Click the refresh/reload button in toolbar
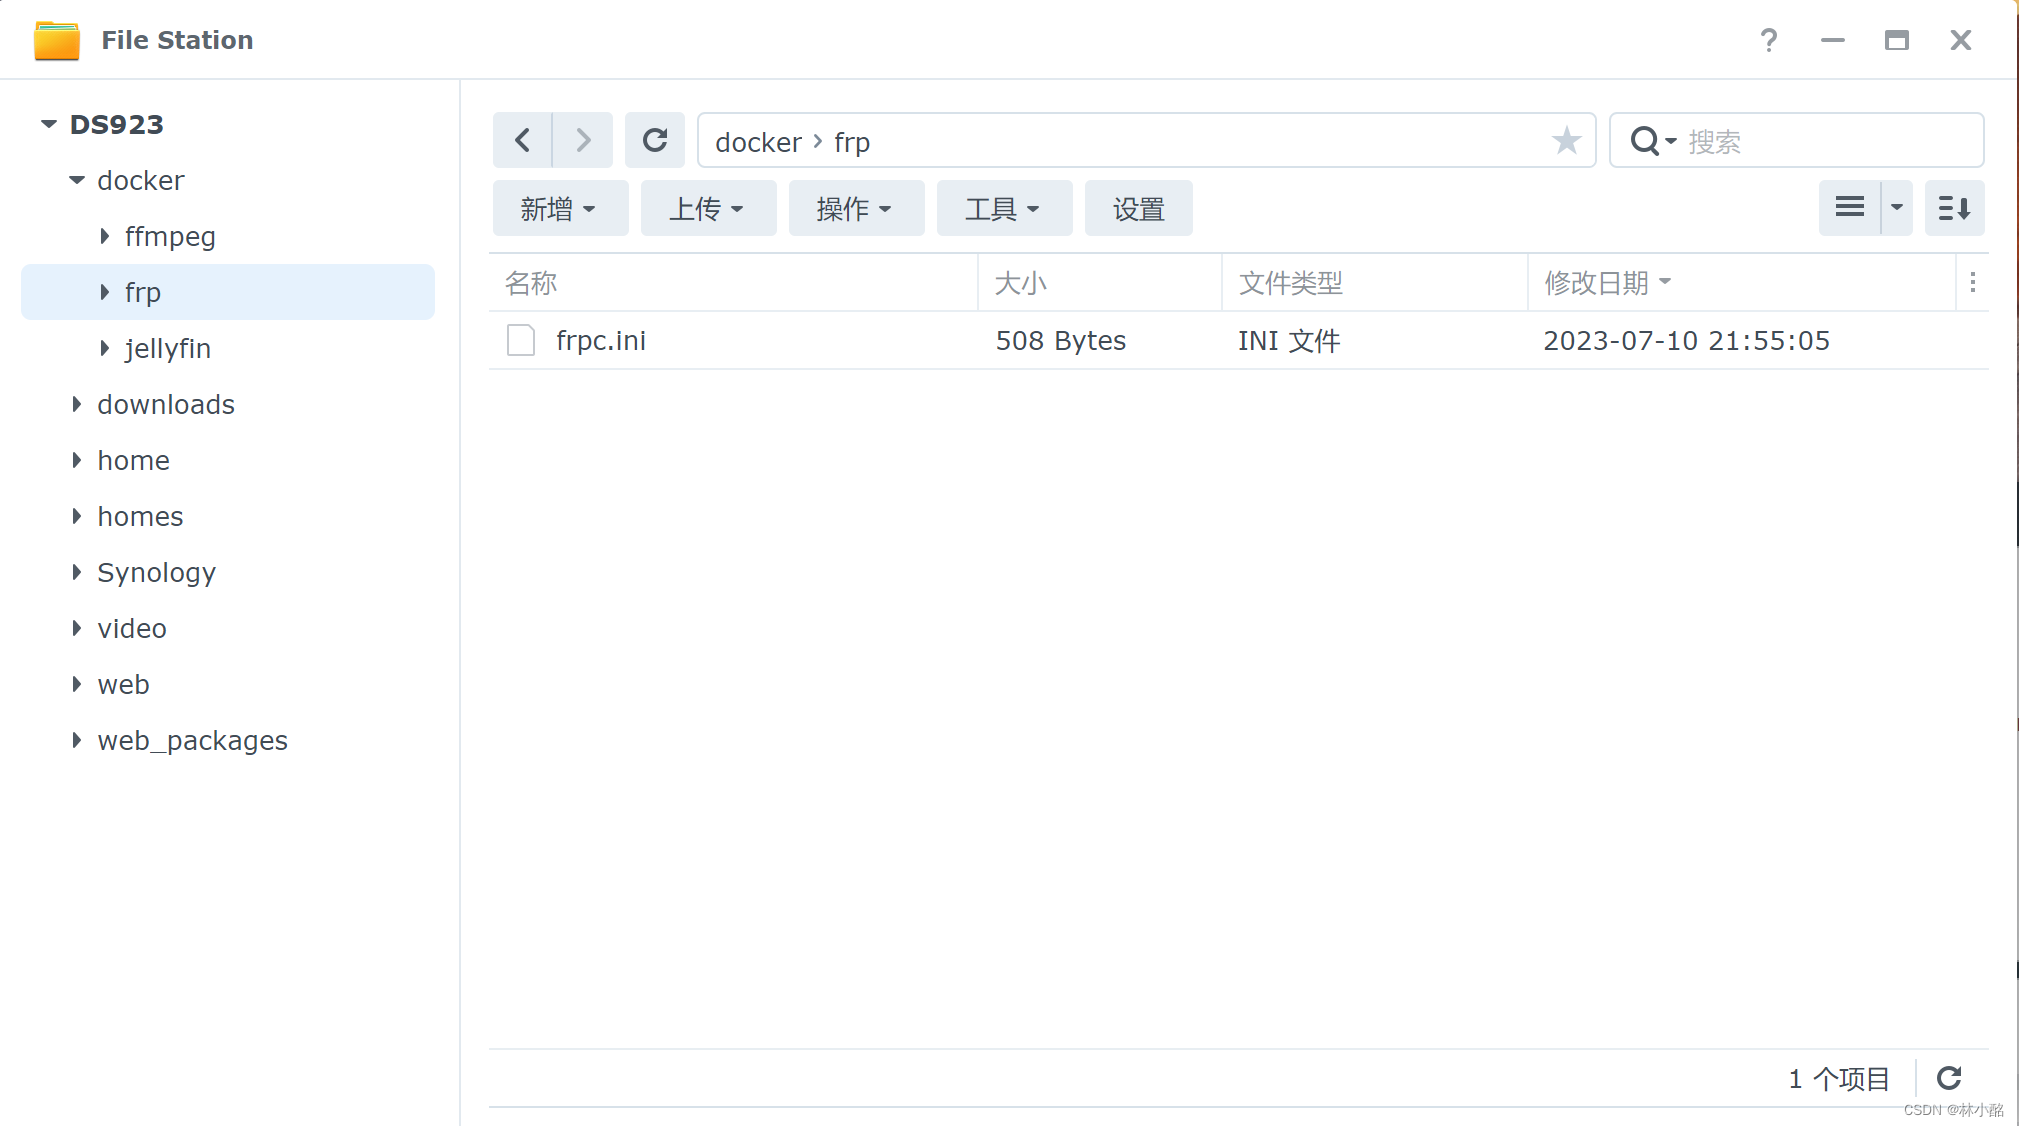2019x1126 pixels. (x=655, y=140)
